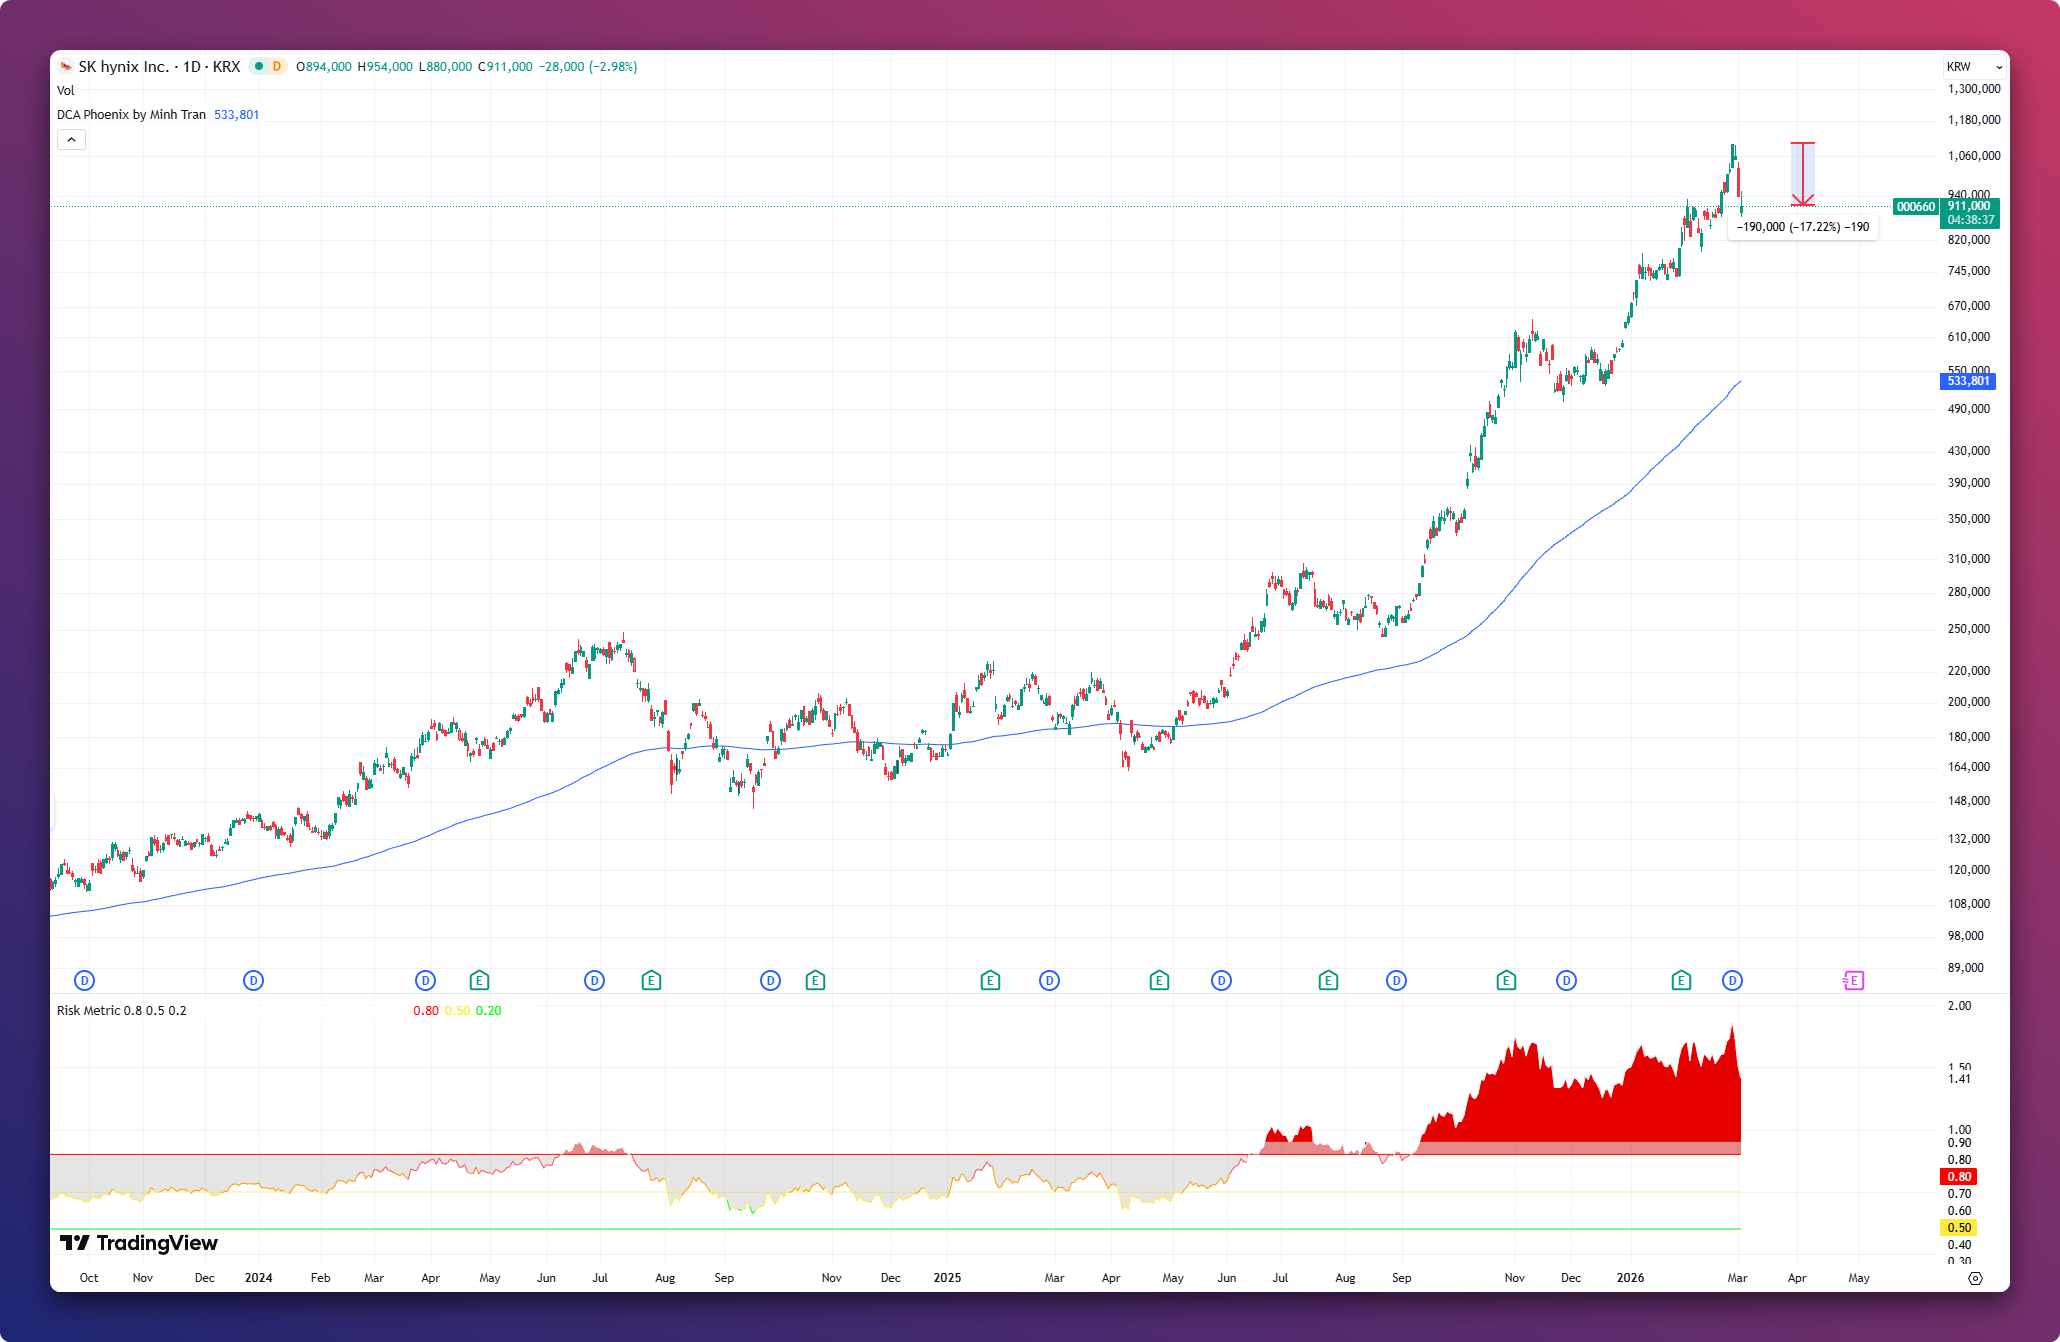
Task: Click the last dividend D marker near Mar 2026
Action: coord(1733,981)
